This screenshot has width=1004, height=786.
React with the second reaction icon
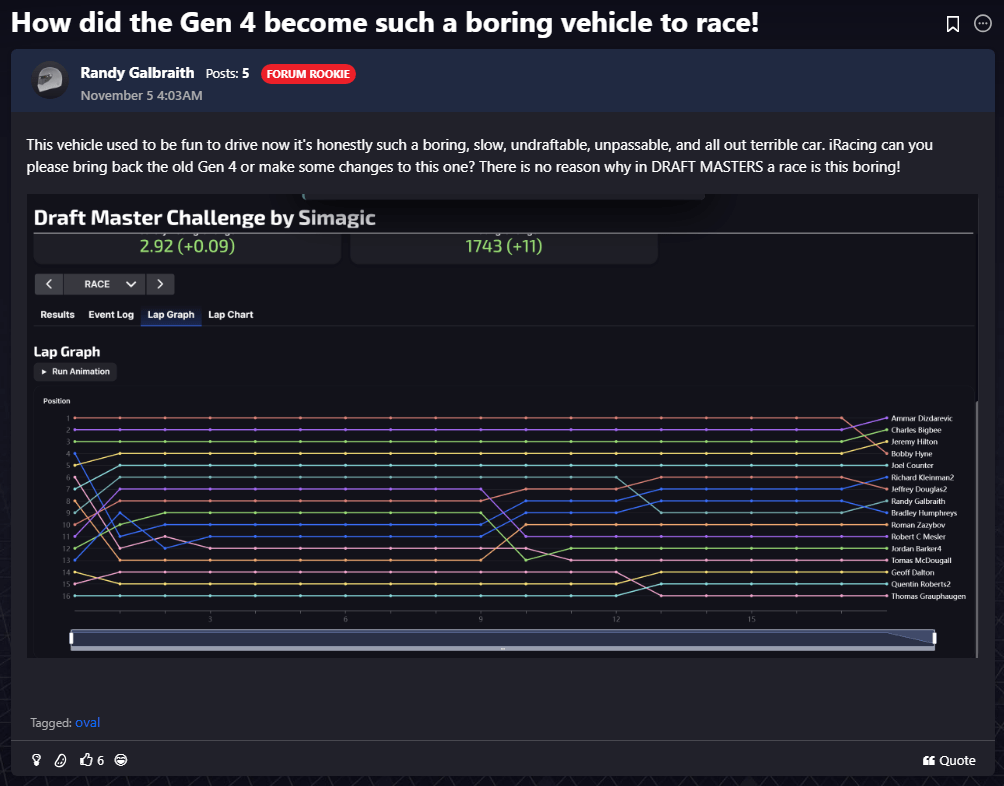tap(60, 760)
